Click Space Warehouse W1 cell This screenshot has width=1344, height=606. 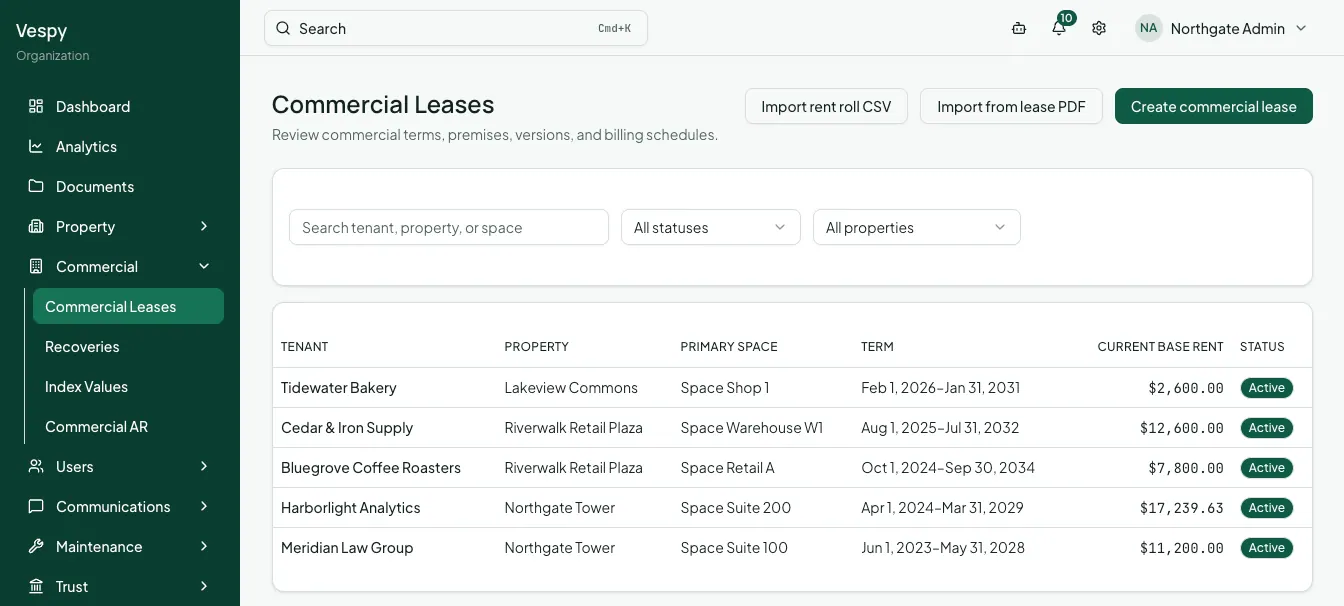[x=752, y=427]
